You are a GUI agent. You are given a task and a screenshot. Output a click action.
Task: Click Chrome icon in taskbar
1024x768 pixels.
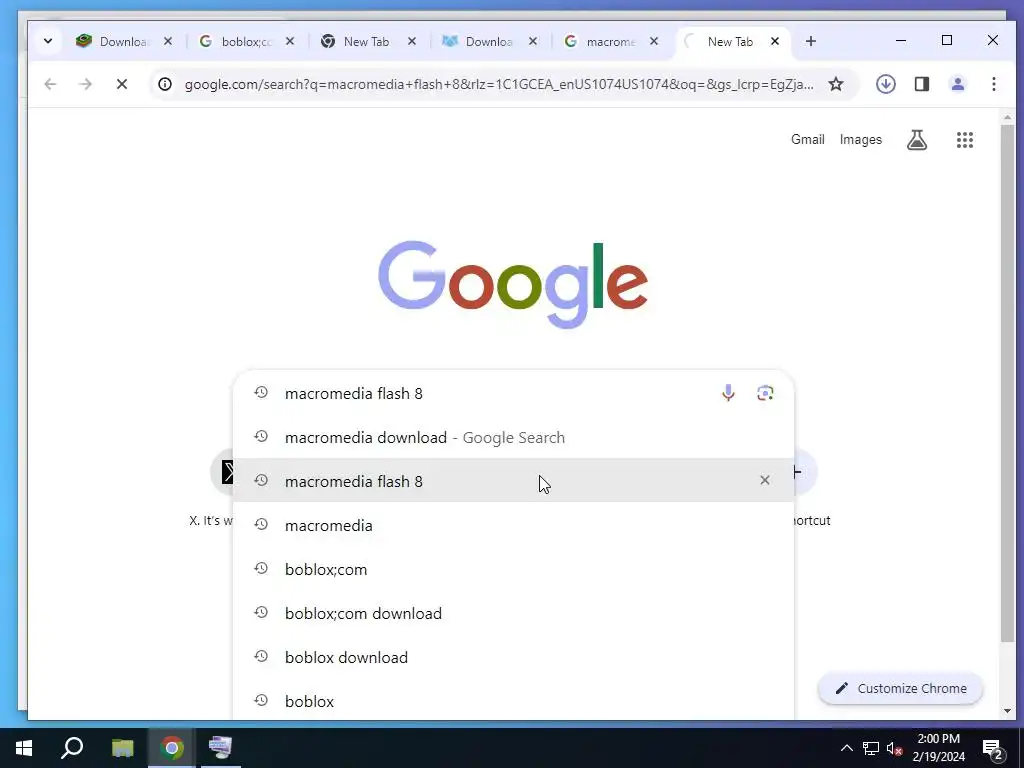point(172,748)
